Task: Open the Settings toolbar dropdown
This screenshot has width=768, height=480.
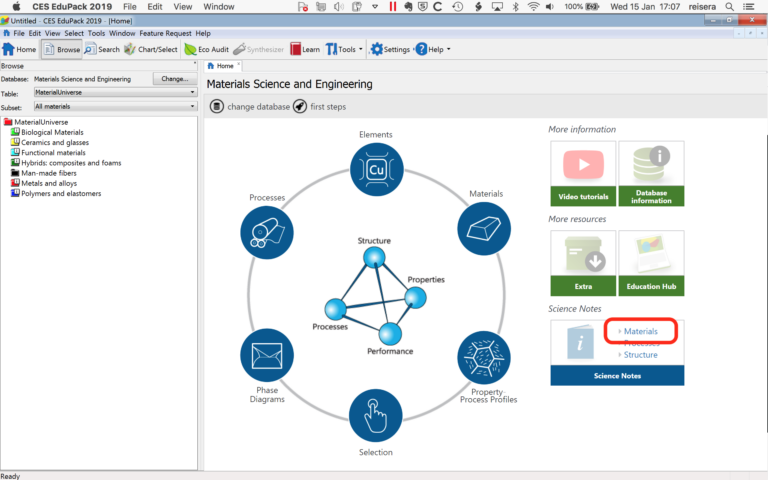Action: 390,49
